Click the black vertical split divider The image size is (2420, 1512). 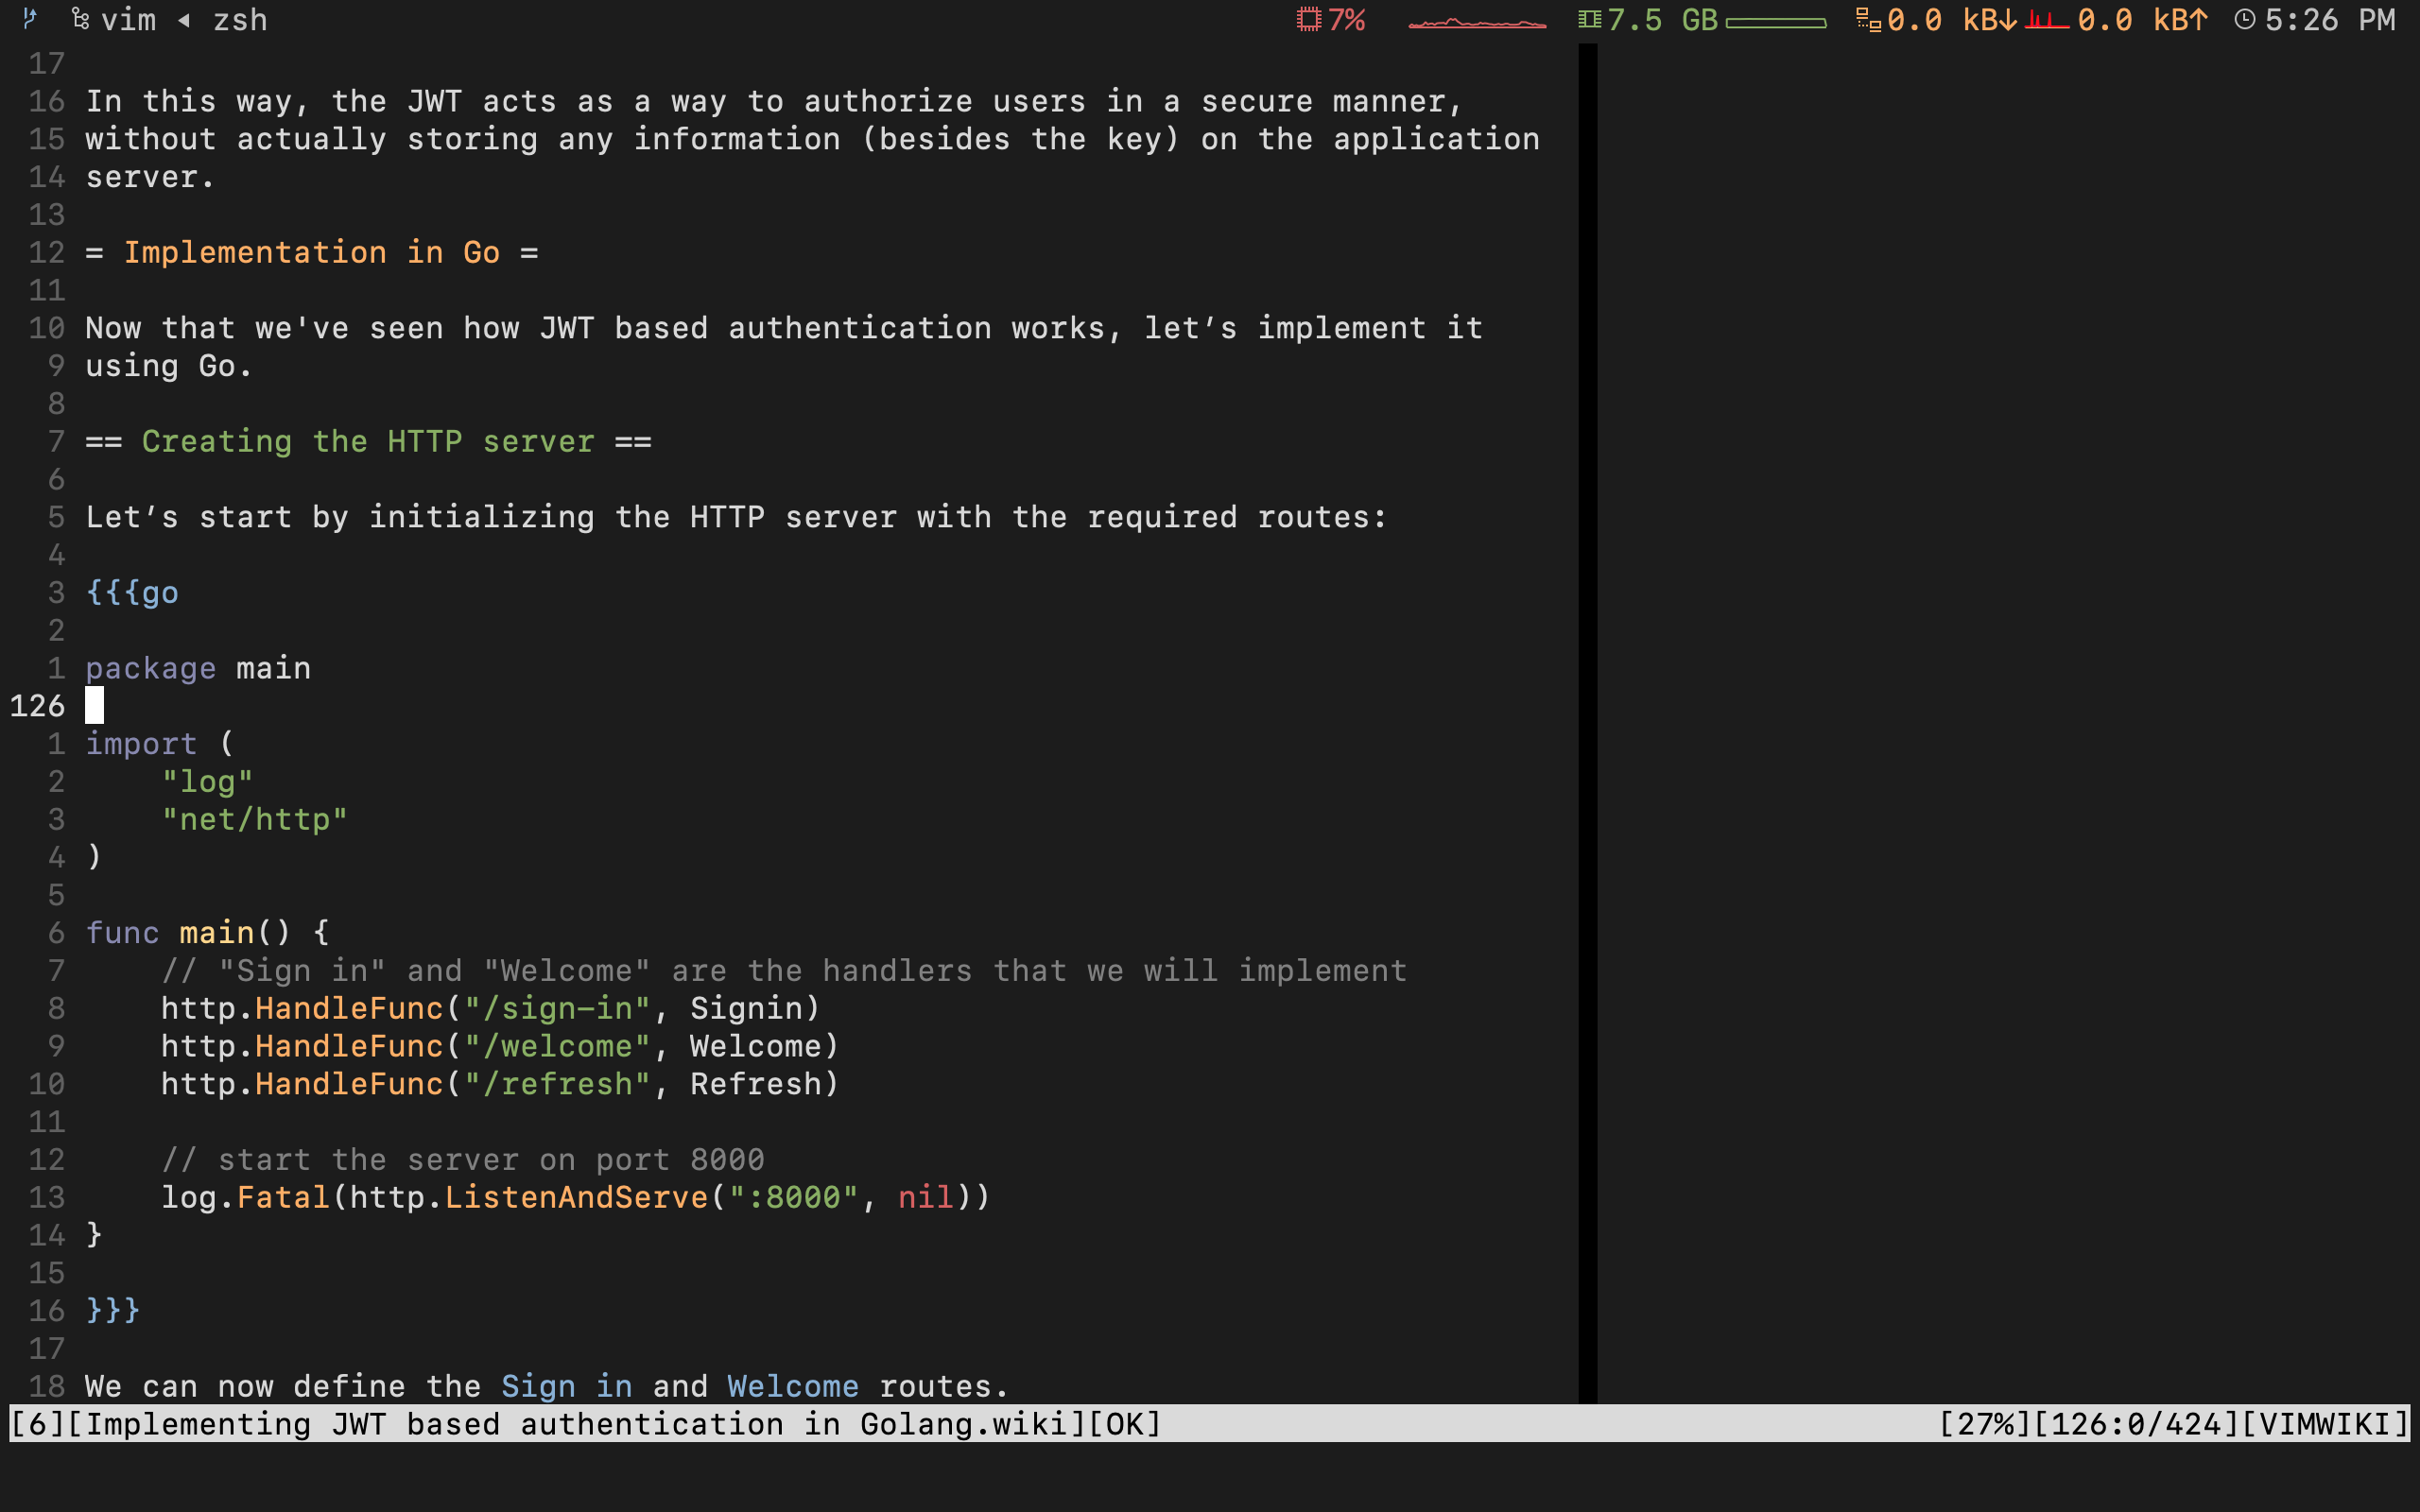click(x=1587, y=720)
